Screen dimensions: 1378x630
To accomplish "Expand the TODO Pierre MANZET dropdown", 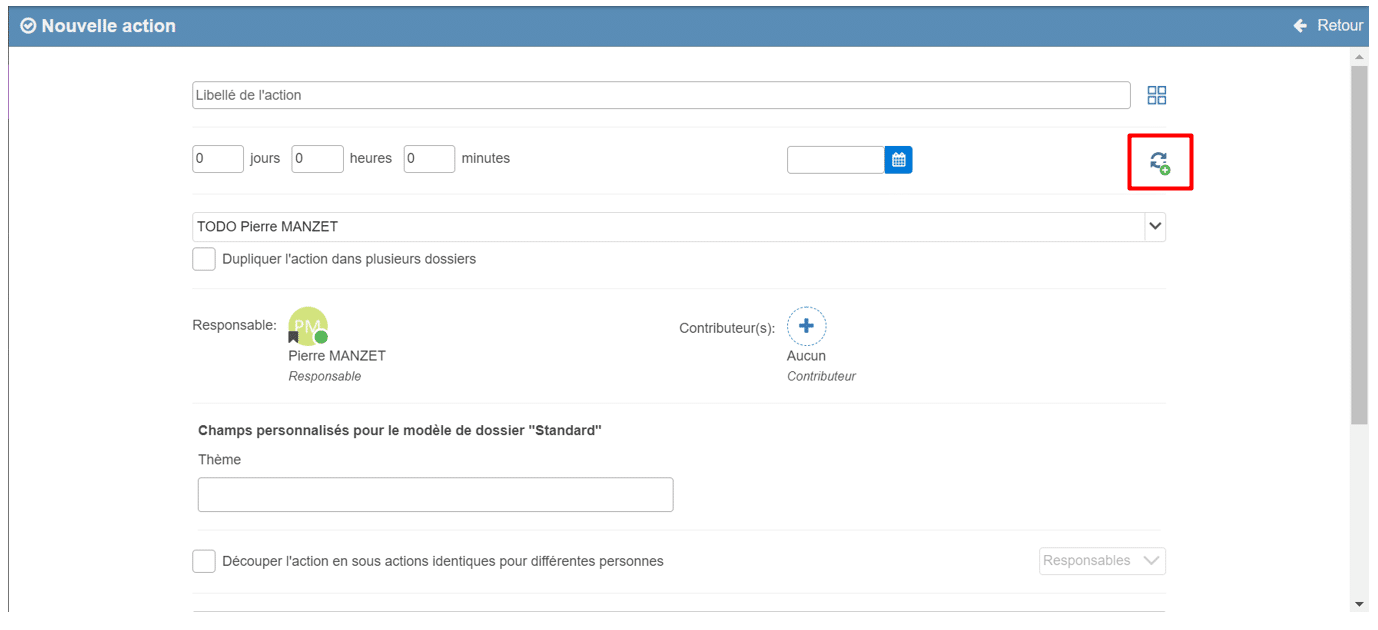I will pos(1155,227).
